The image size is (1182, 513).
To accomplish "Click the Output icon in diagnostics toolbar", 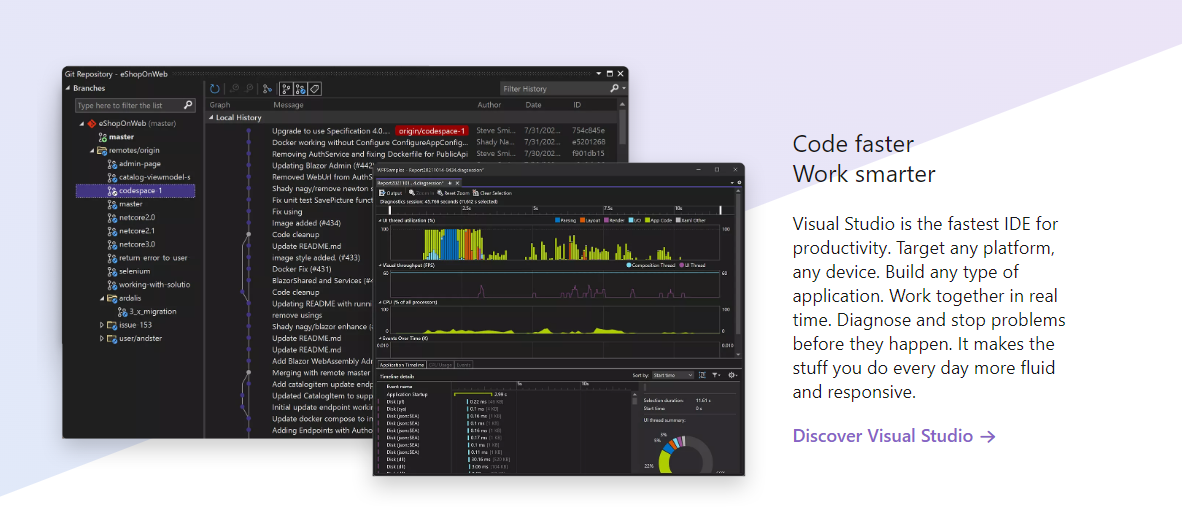I will point(382,193).
